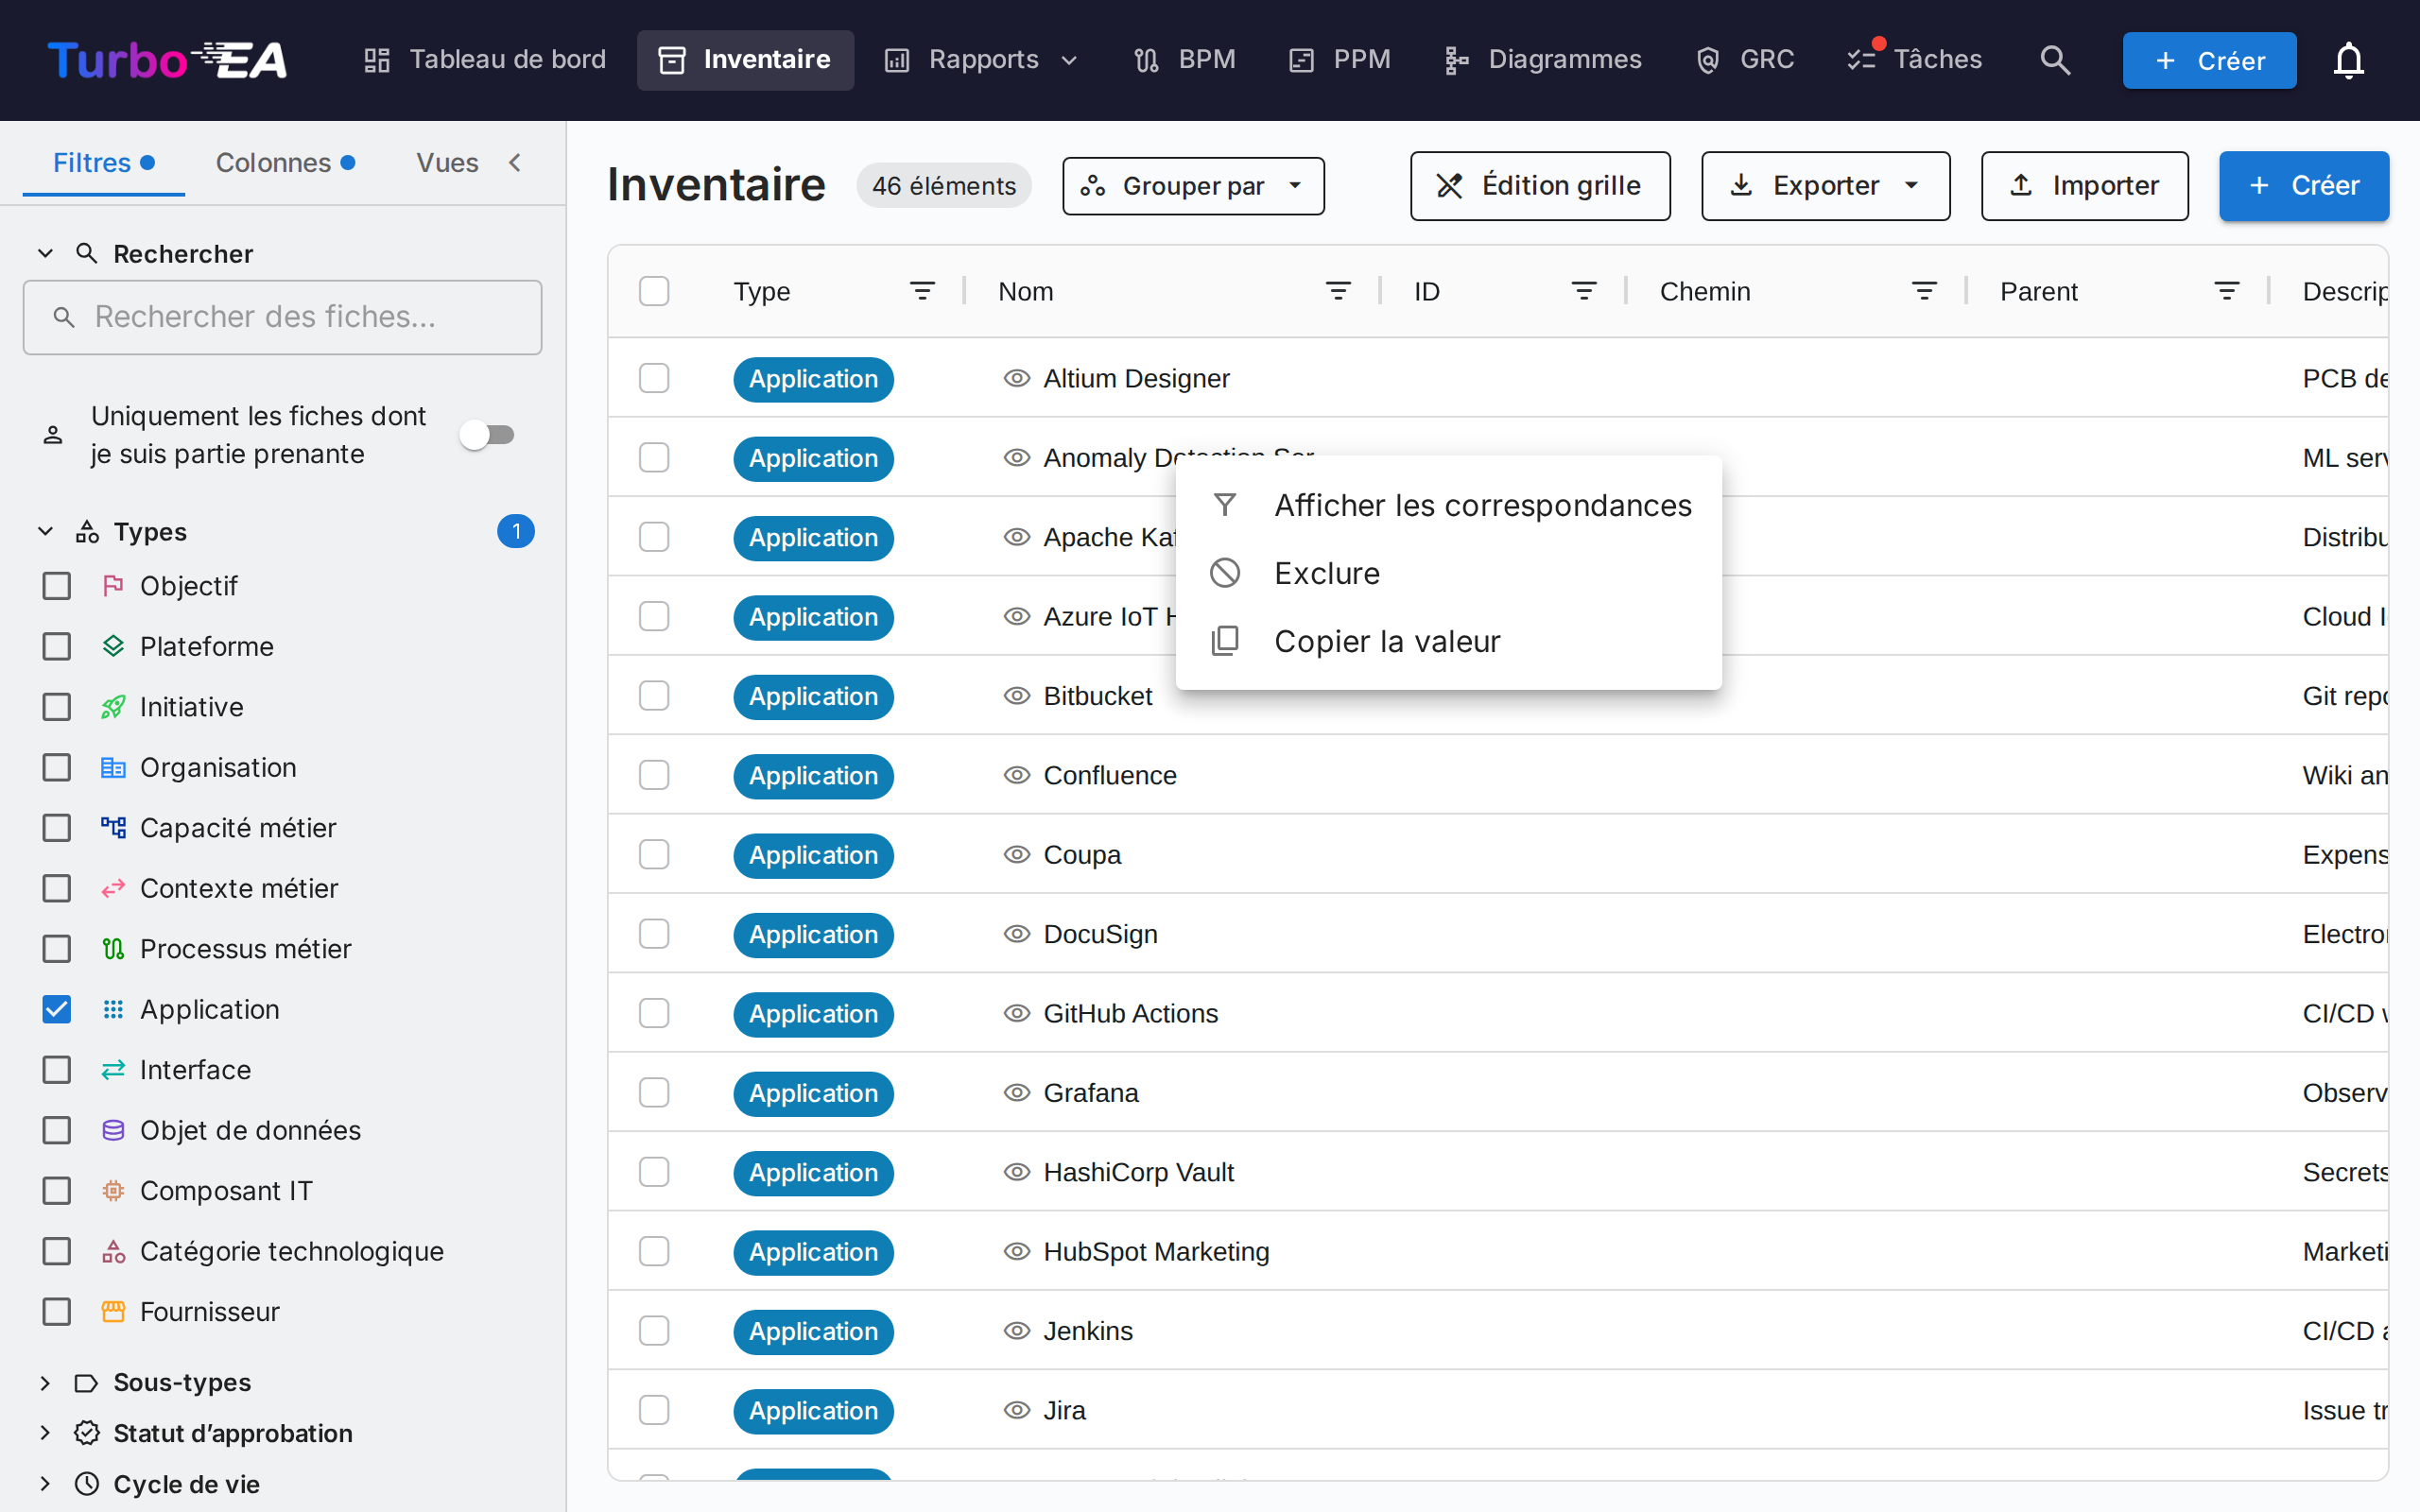Image resolution: width=2420 pixels, height=1512 pixels.
Task: Click the Processus métier icon
Action: coord(113,949)
